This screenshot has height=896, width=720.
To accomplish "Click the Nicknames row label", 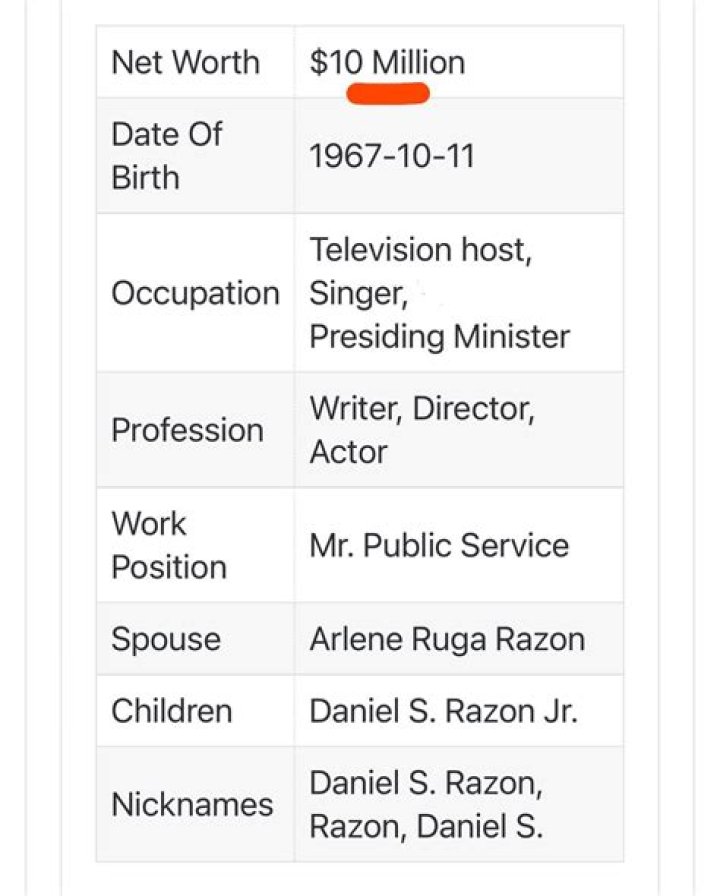I will pos(192,804).
